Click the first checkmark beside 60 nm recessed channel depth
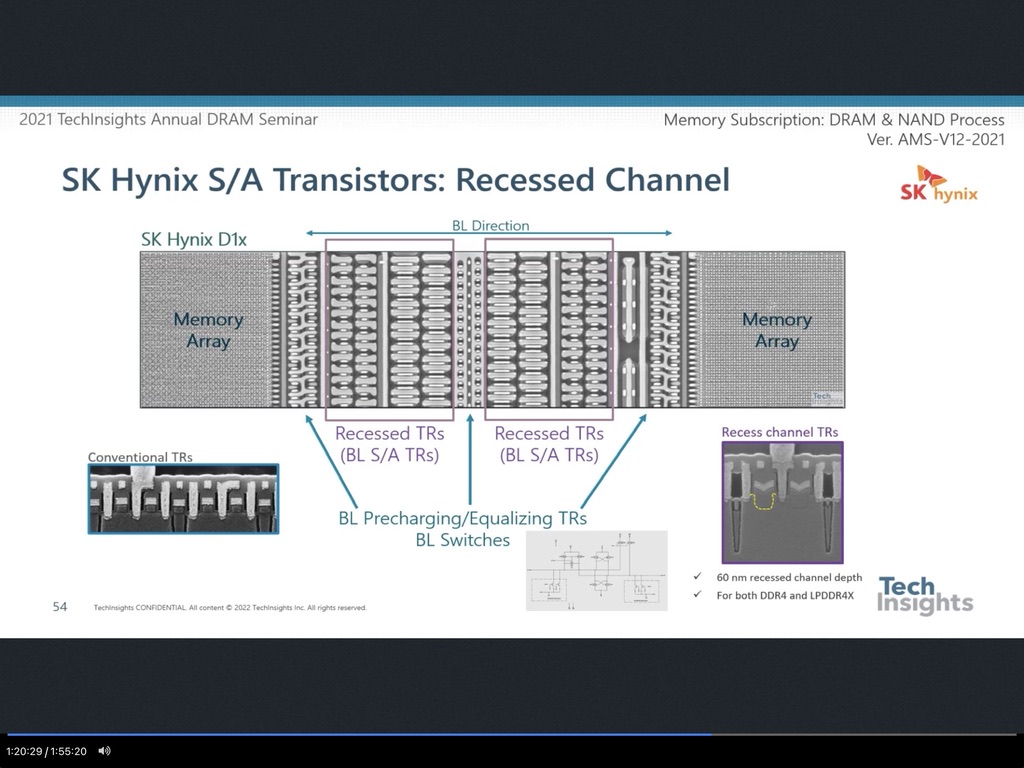This screenshot has width=1024, height=768. click(697, 577)
